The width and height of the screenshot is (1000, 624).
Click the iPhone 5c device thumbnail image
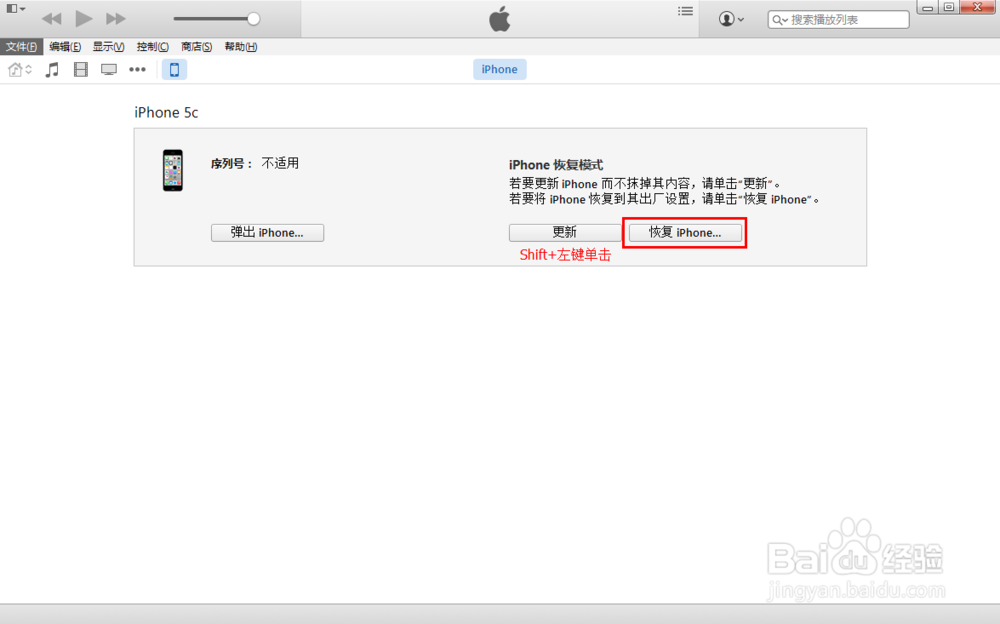click(x=173, y=170)
